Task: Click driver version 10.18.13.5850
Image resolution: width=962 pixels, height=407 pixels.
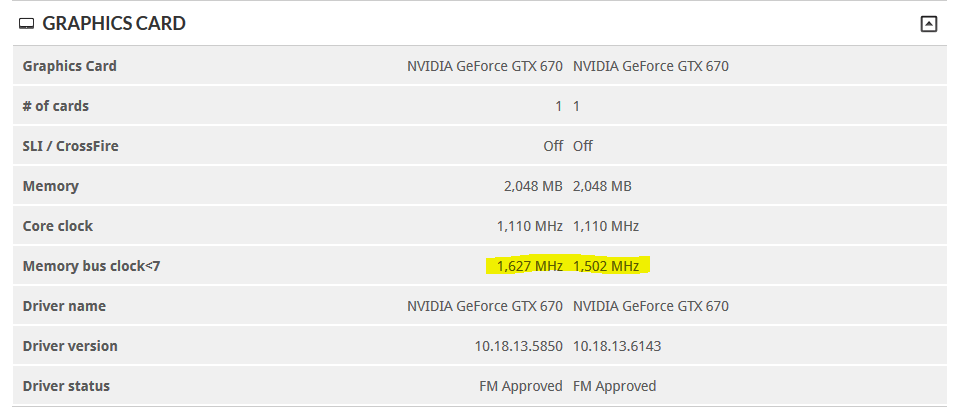Action: (518, 346)
